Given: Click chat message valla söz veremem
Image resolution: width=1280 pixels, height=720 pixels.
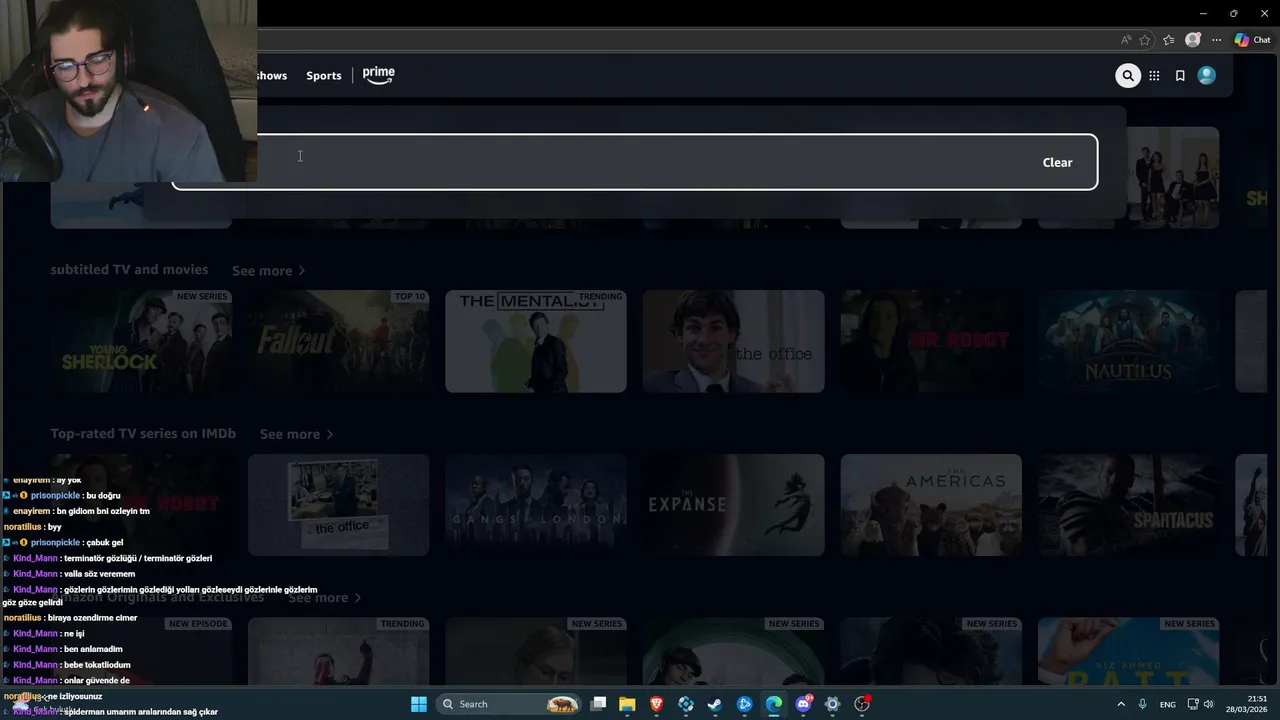Looking at the screenshot, I should 99,574.
